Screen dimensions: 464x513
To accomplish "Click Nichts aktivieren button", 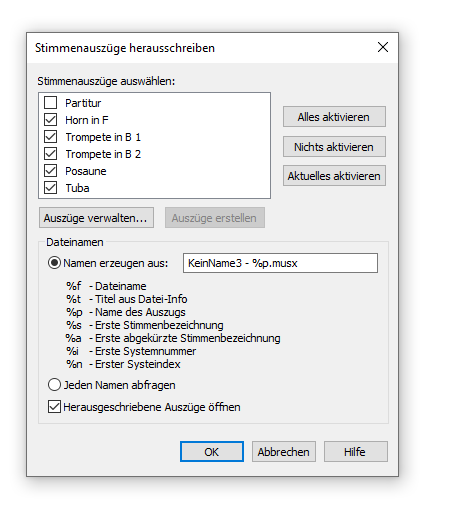I will coord(334,146).
